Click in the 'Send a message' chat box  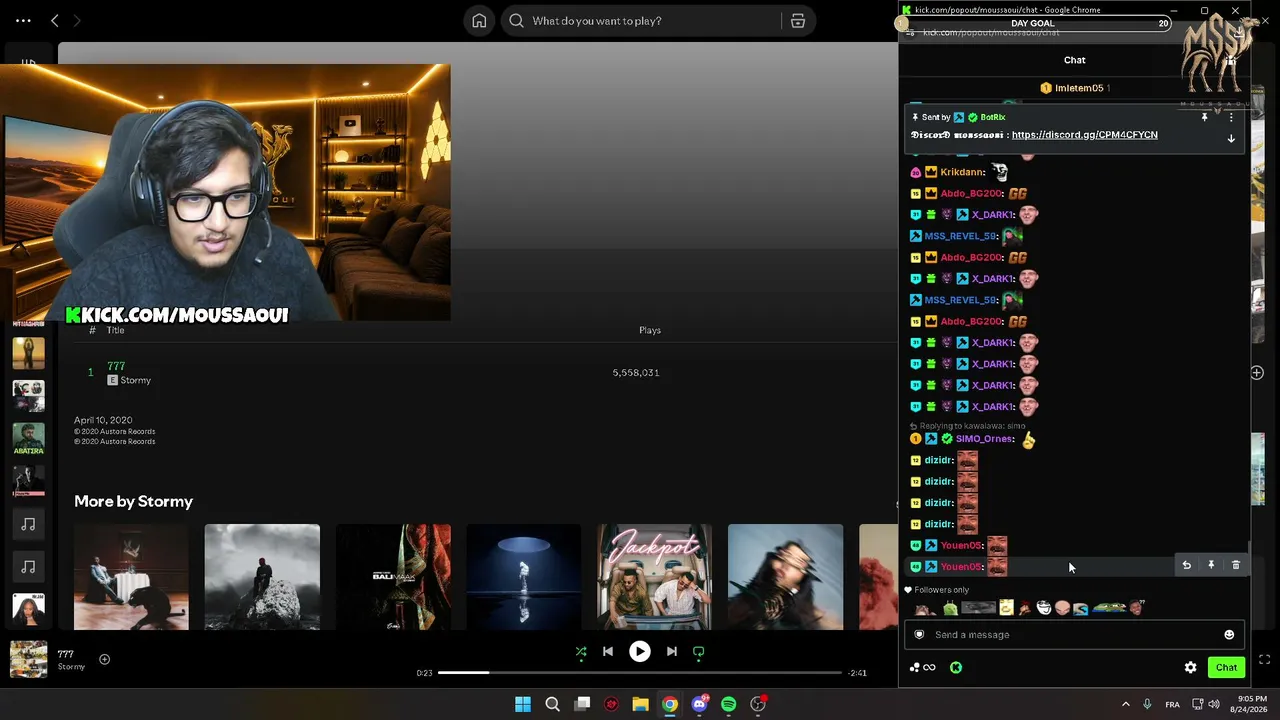click(1072, 635)
